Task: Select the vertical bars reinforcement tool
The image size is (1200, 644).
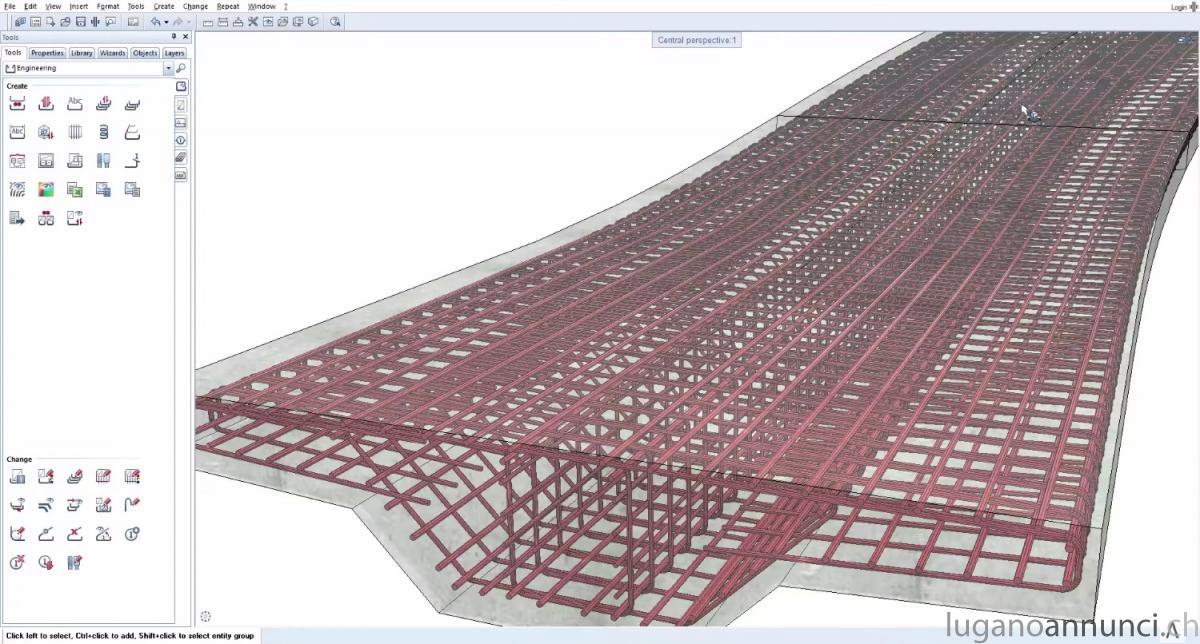Action: (75, 132)
